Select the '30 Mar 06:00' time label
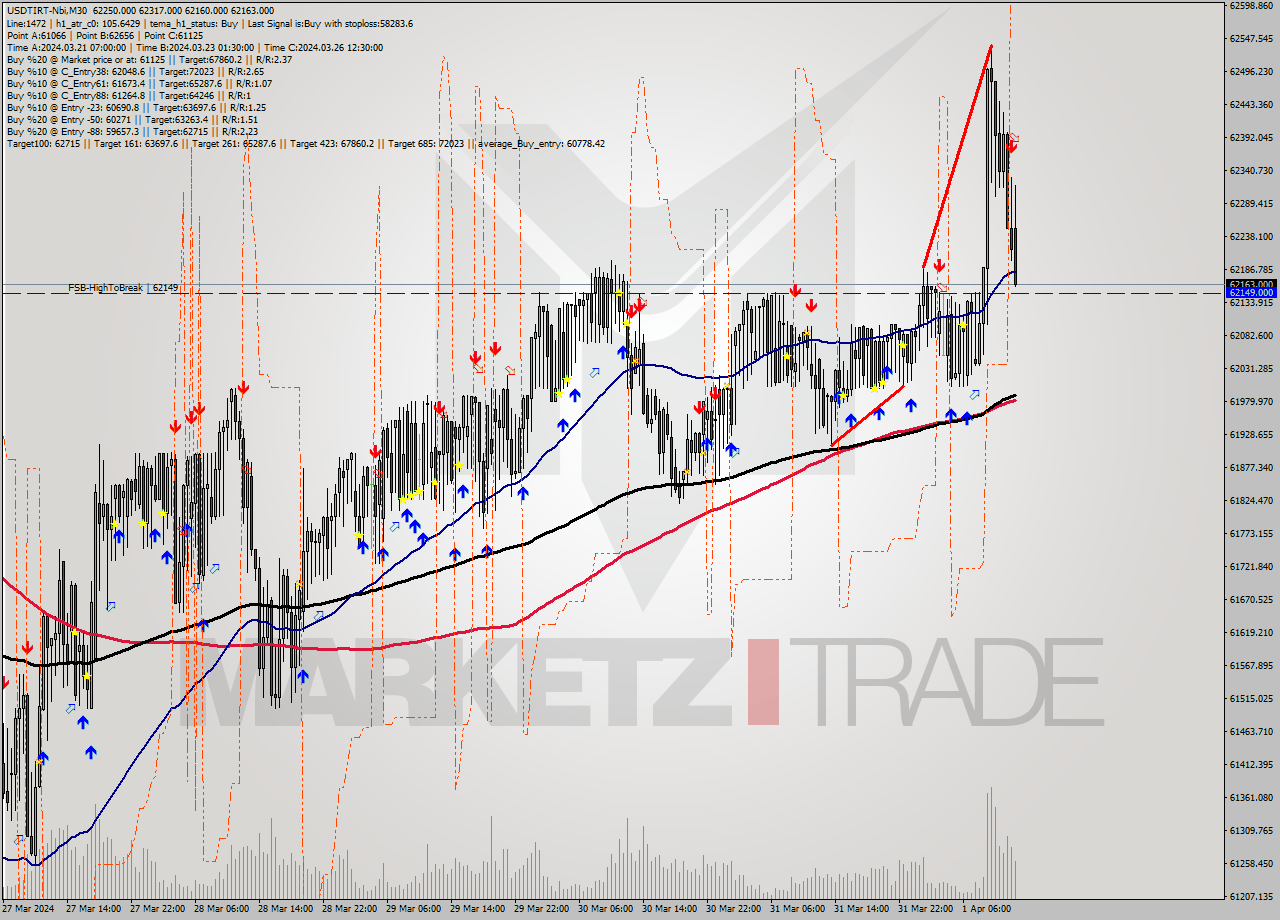The image size is (1280, 920). point(606,909)
